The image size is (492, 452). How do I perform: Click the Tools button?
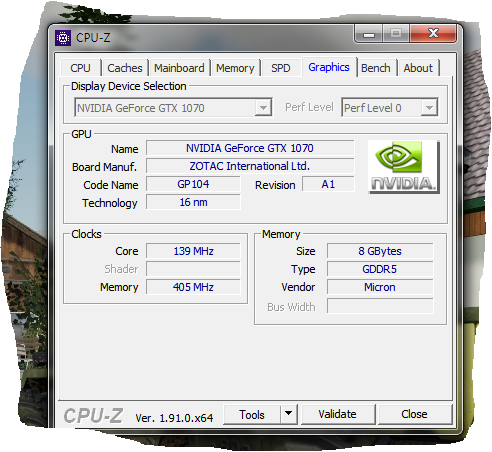click(x=252, y=414)
